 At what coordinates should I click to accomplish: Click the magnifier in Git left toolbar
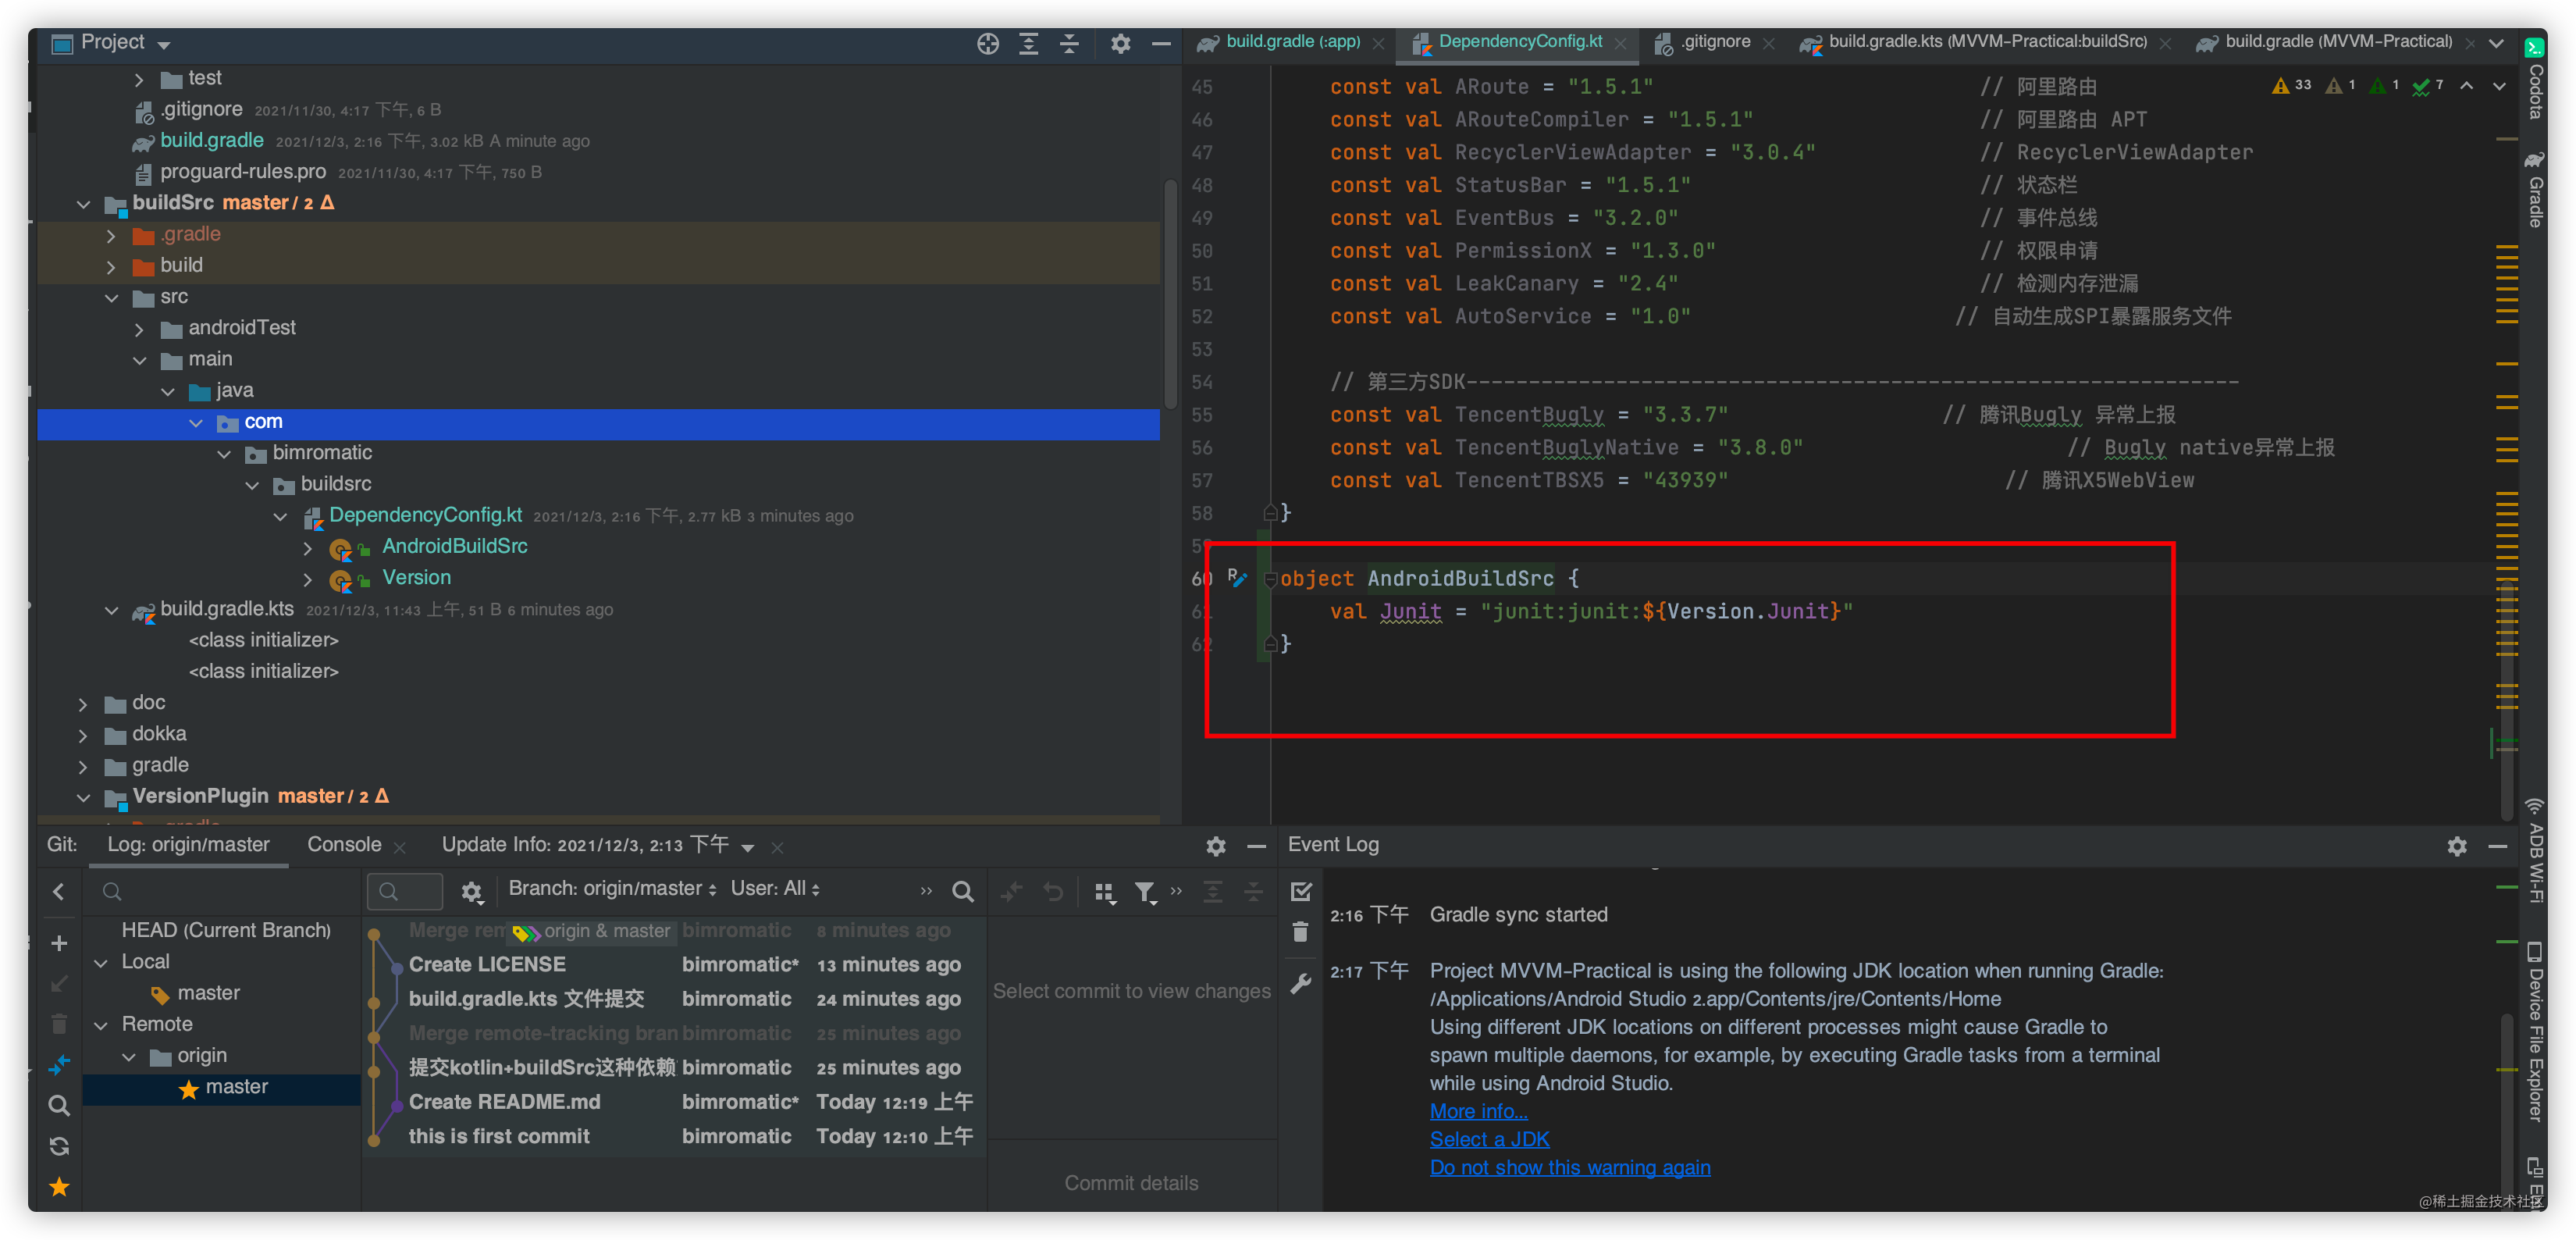(x=59, y=1106)
